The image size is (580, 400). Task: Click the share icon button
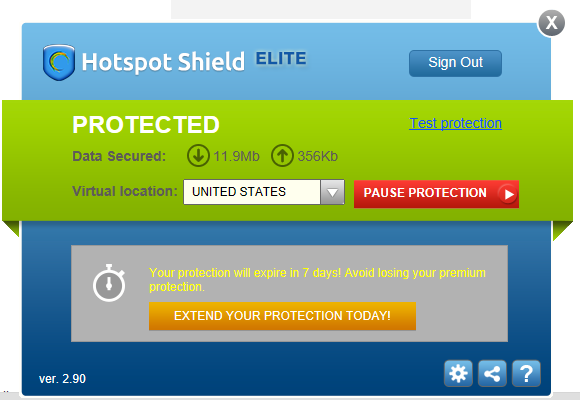[492, 373]
